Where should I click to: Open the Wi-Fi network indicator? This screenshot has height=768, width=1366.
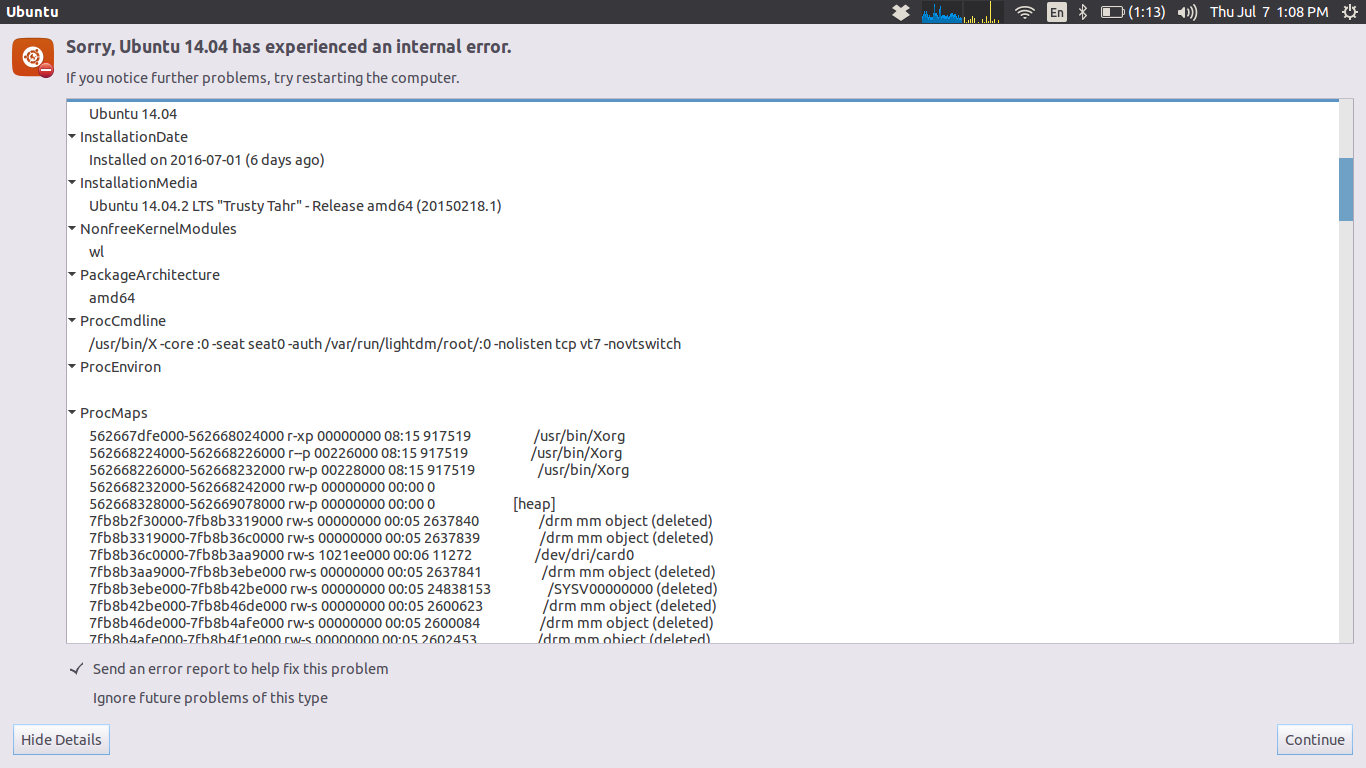point(1024,12)
